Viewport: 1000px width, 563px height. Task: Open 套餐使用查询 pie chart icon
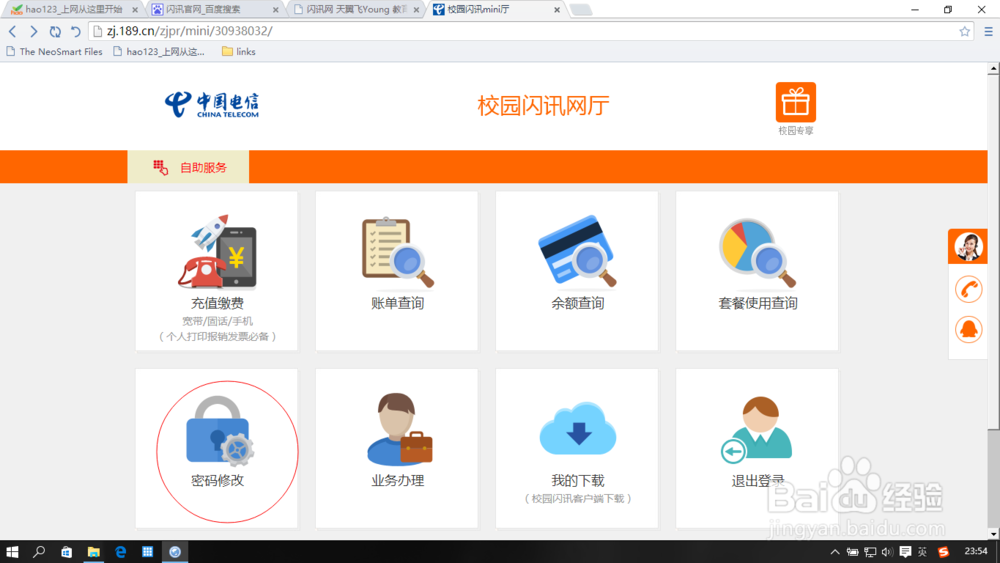757,252
